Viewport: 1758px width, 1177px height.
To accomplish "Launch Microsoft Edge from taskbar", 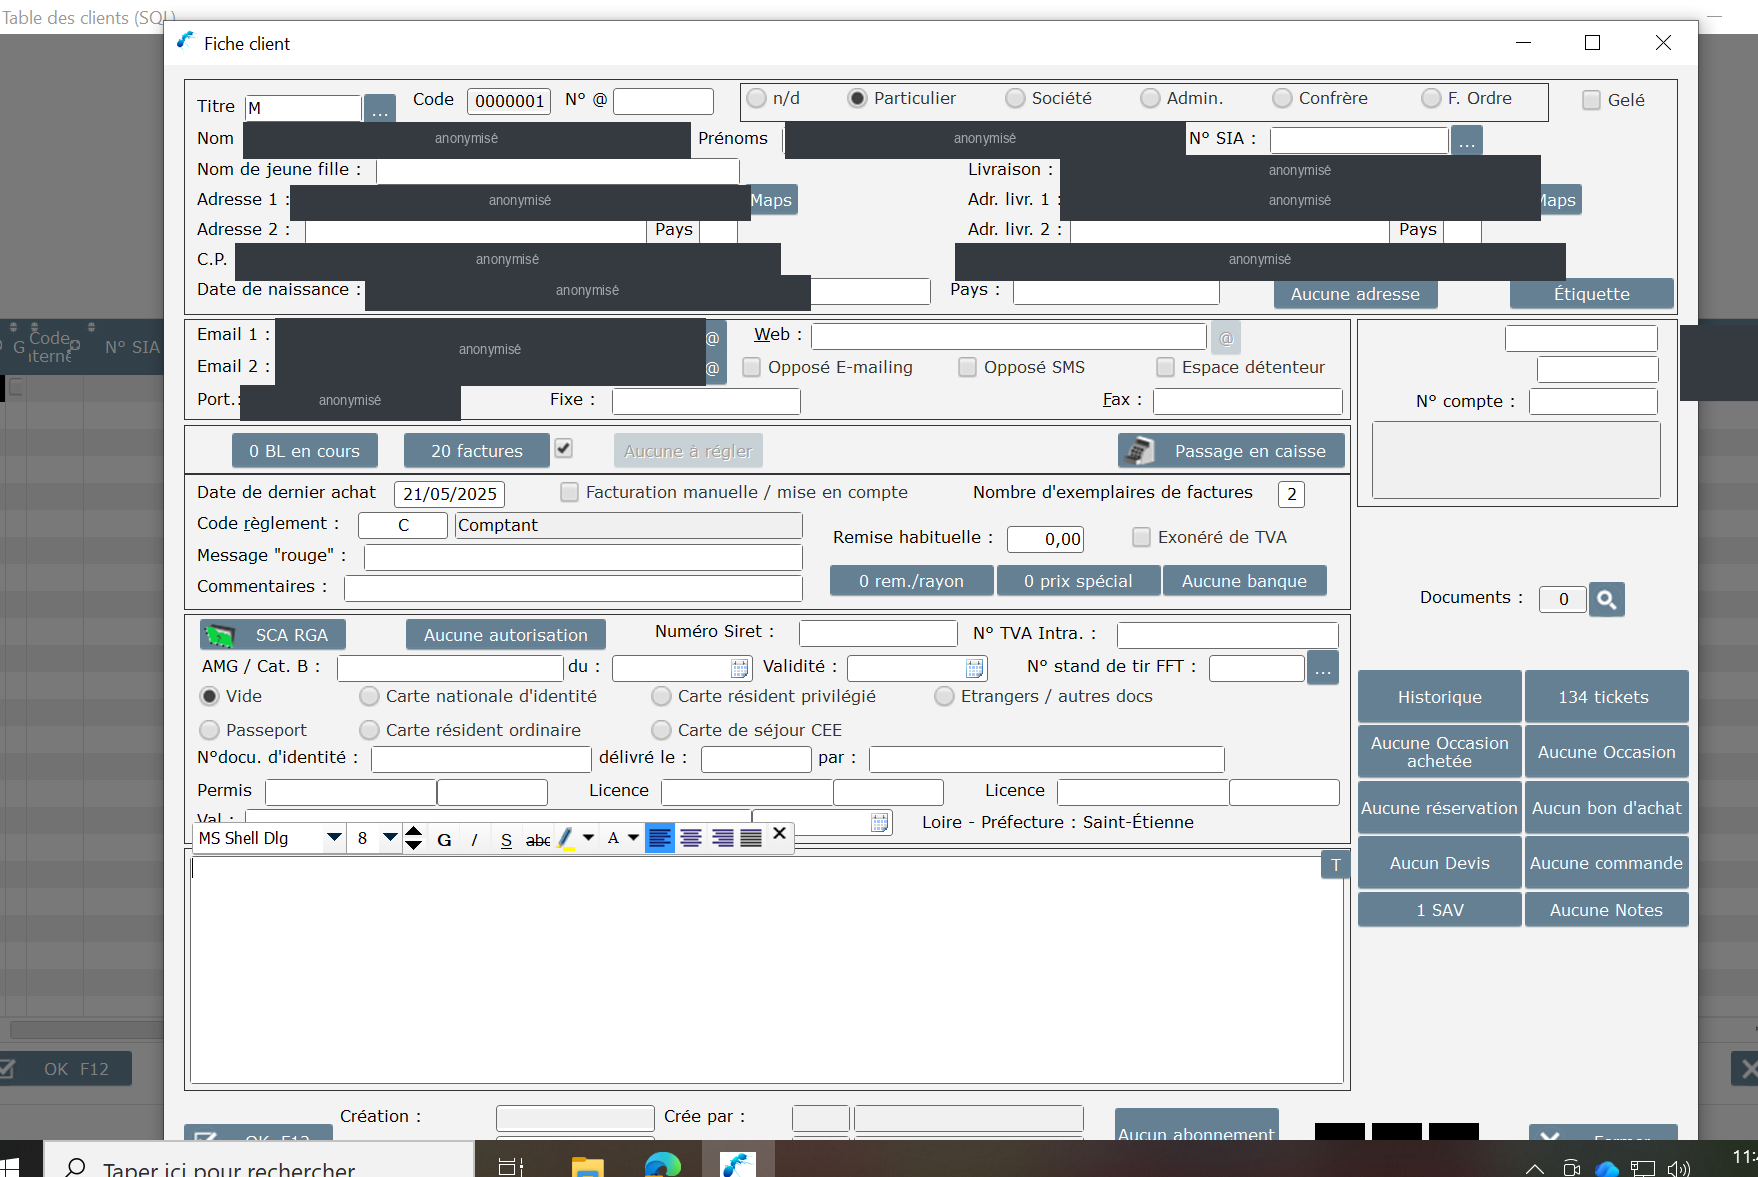I will [662, 1165].
